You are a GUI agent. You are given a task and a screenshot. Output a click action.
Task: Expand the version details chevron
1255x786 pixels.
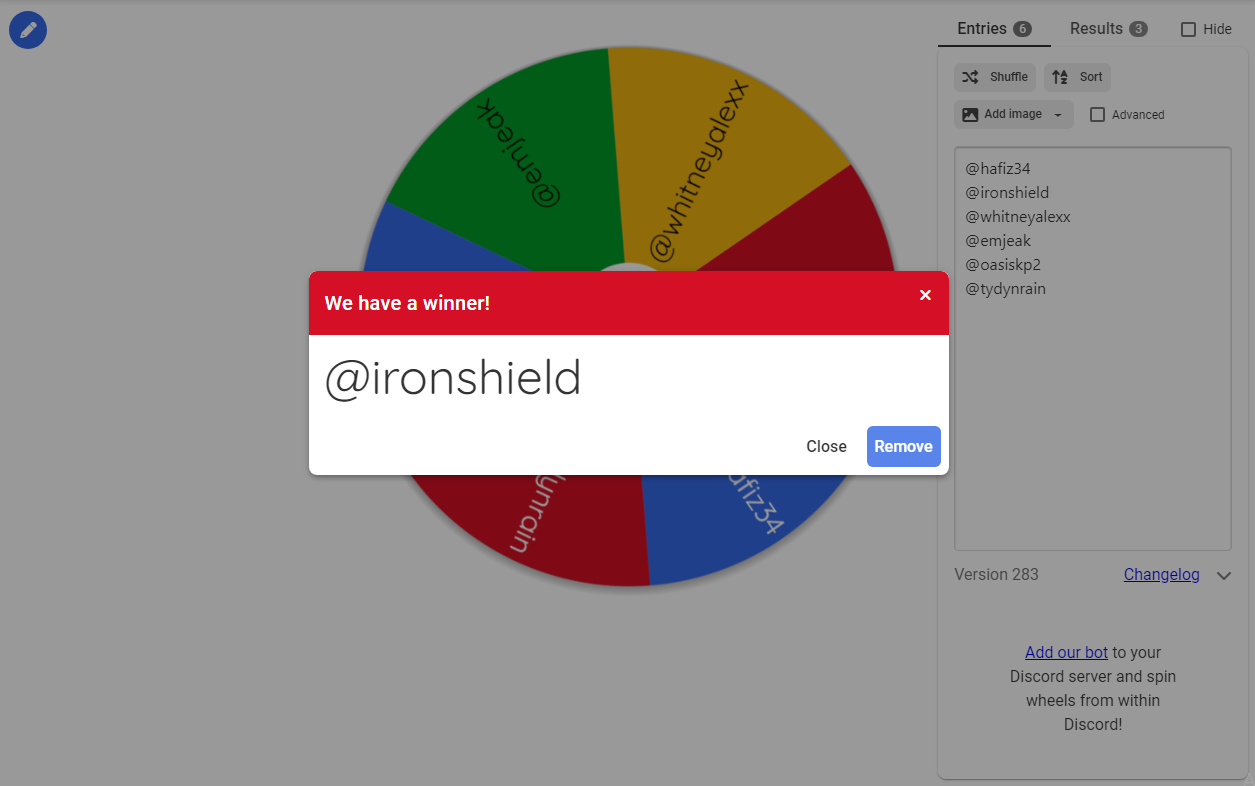(x=1223, y=576)
